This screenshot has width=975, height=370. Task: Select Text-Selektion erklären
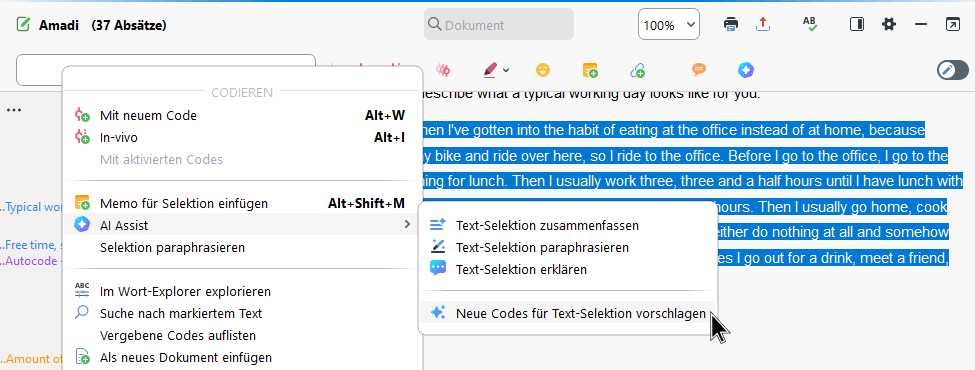567,269
